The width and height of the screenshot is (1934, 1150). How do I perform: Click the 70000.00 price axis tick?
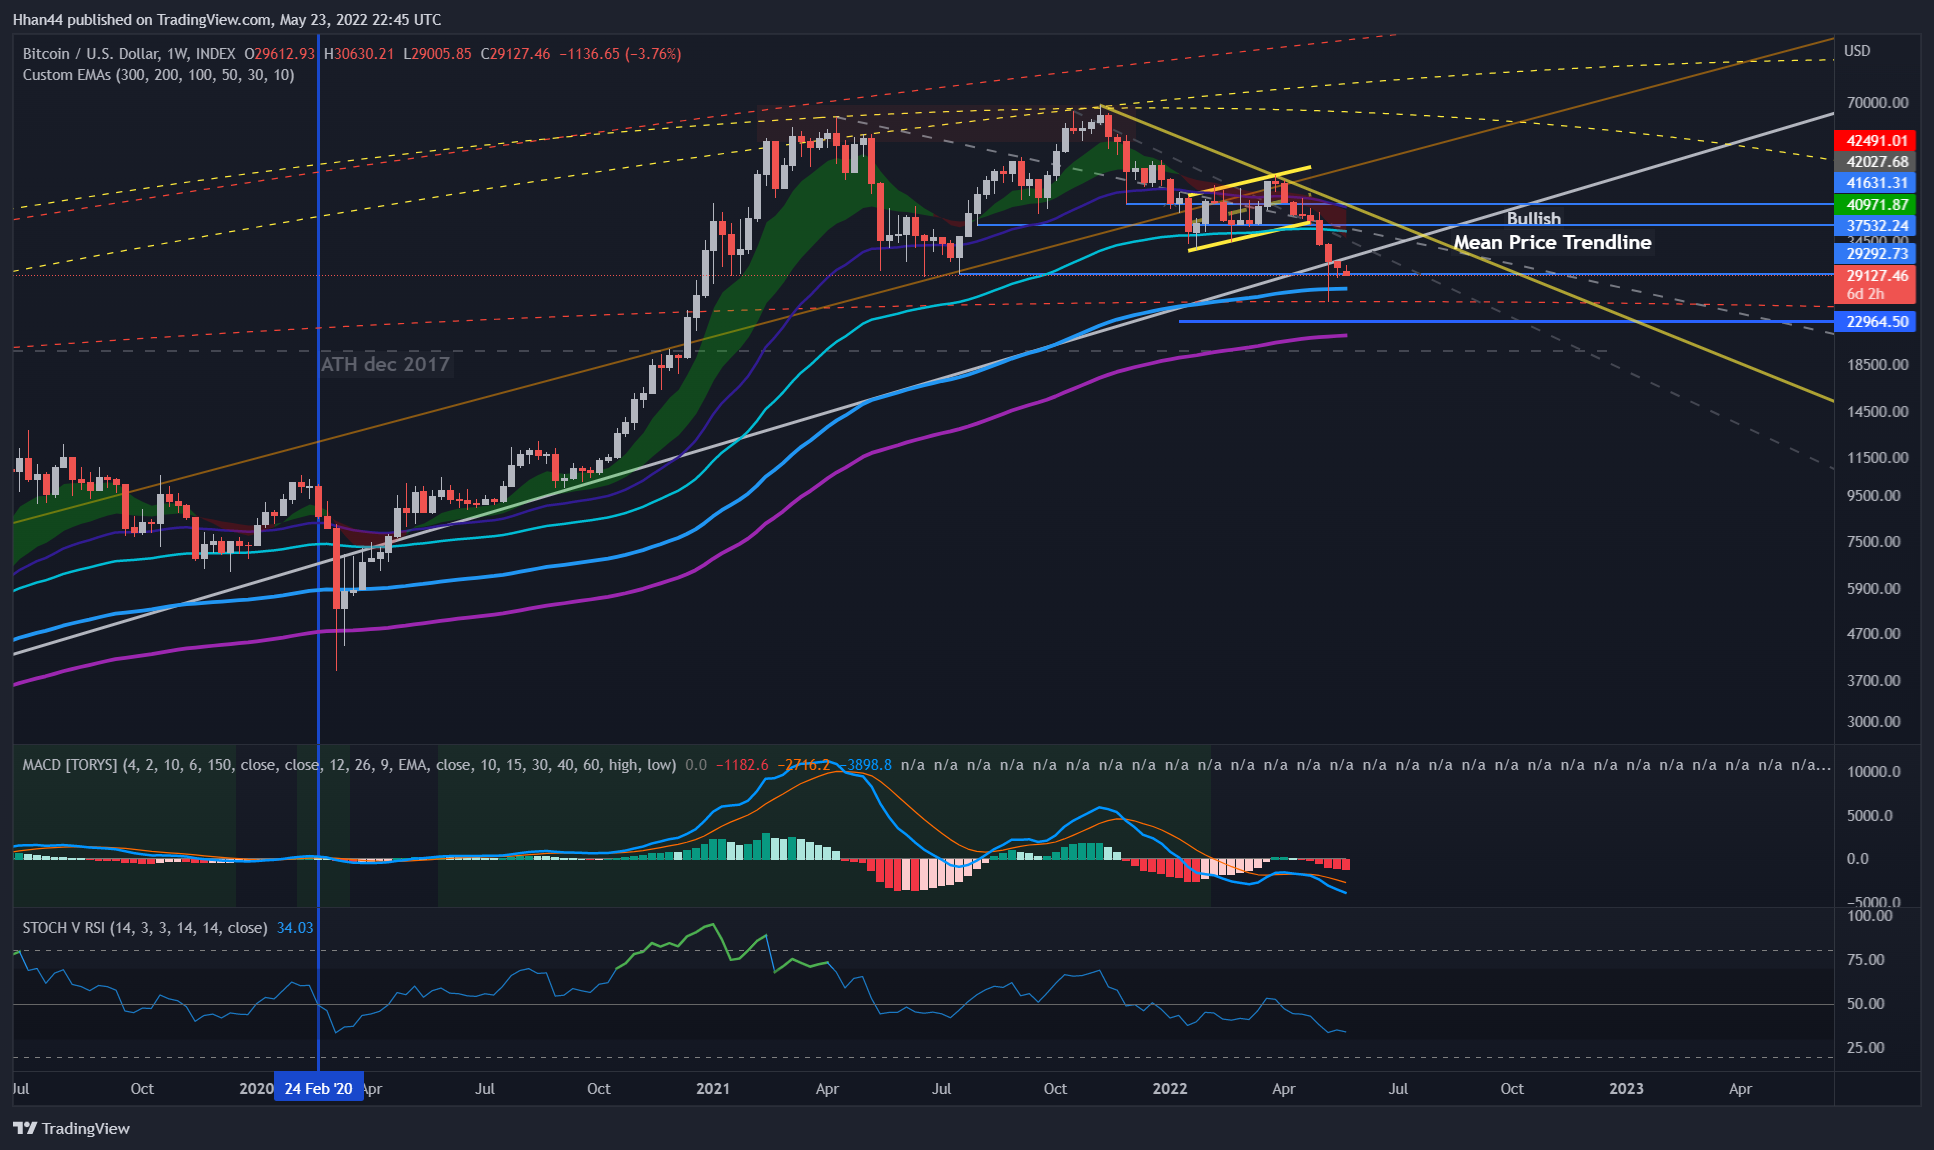pos(1877,103)
